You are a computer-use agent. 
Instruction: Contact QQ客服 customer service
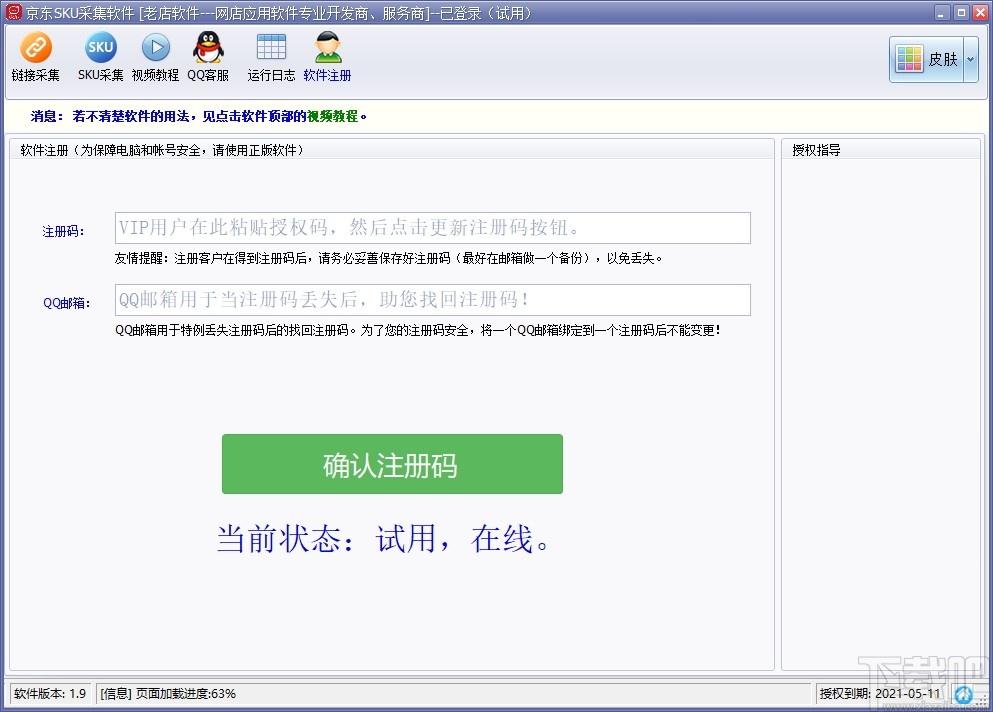(x=208, y=57)
